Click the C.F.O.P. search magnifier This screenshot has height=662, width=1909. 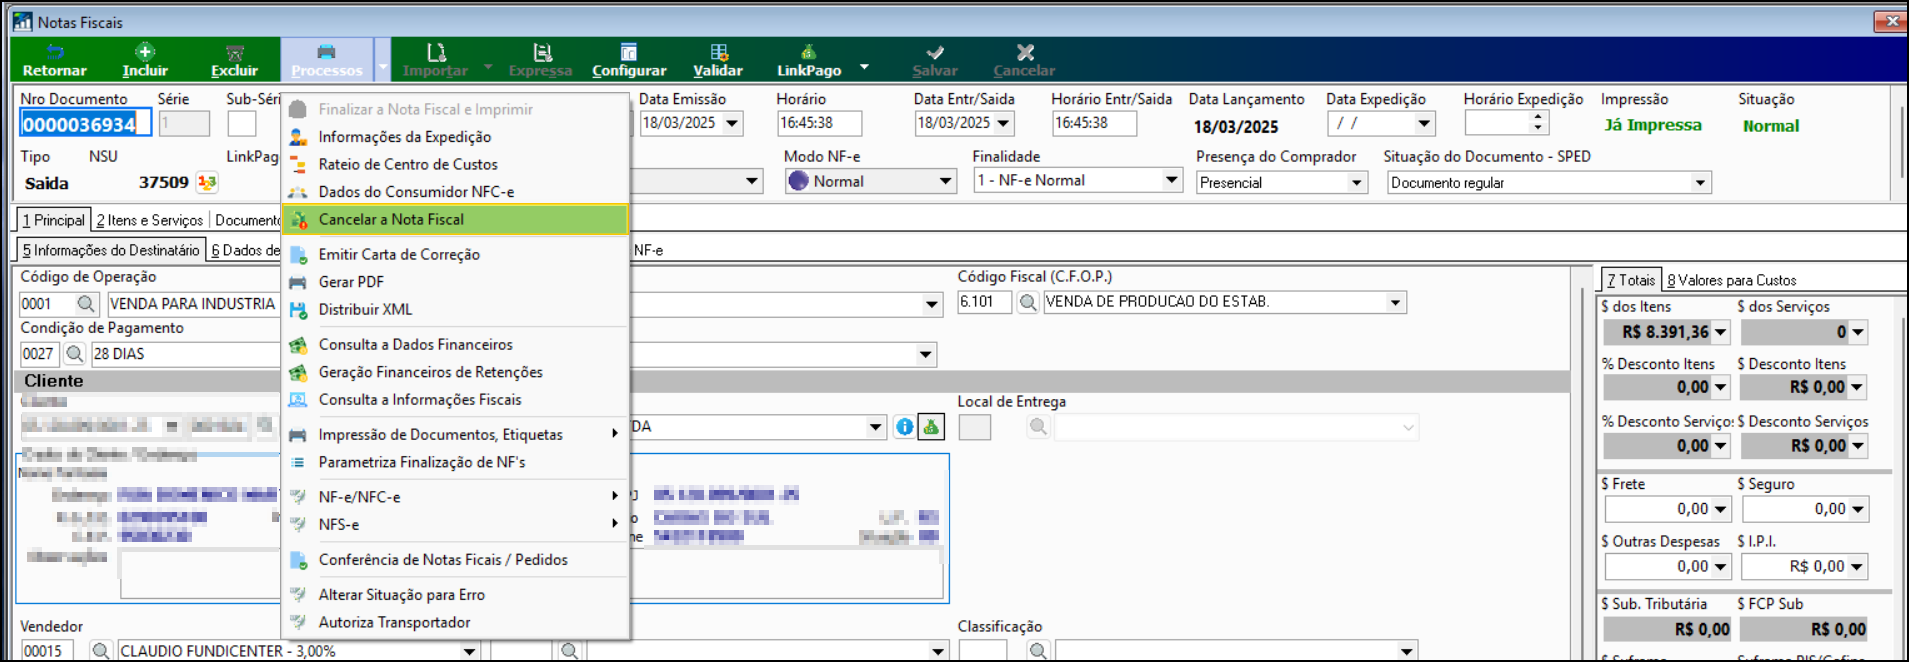[1027, 302]
